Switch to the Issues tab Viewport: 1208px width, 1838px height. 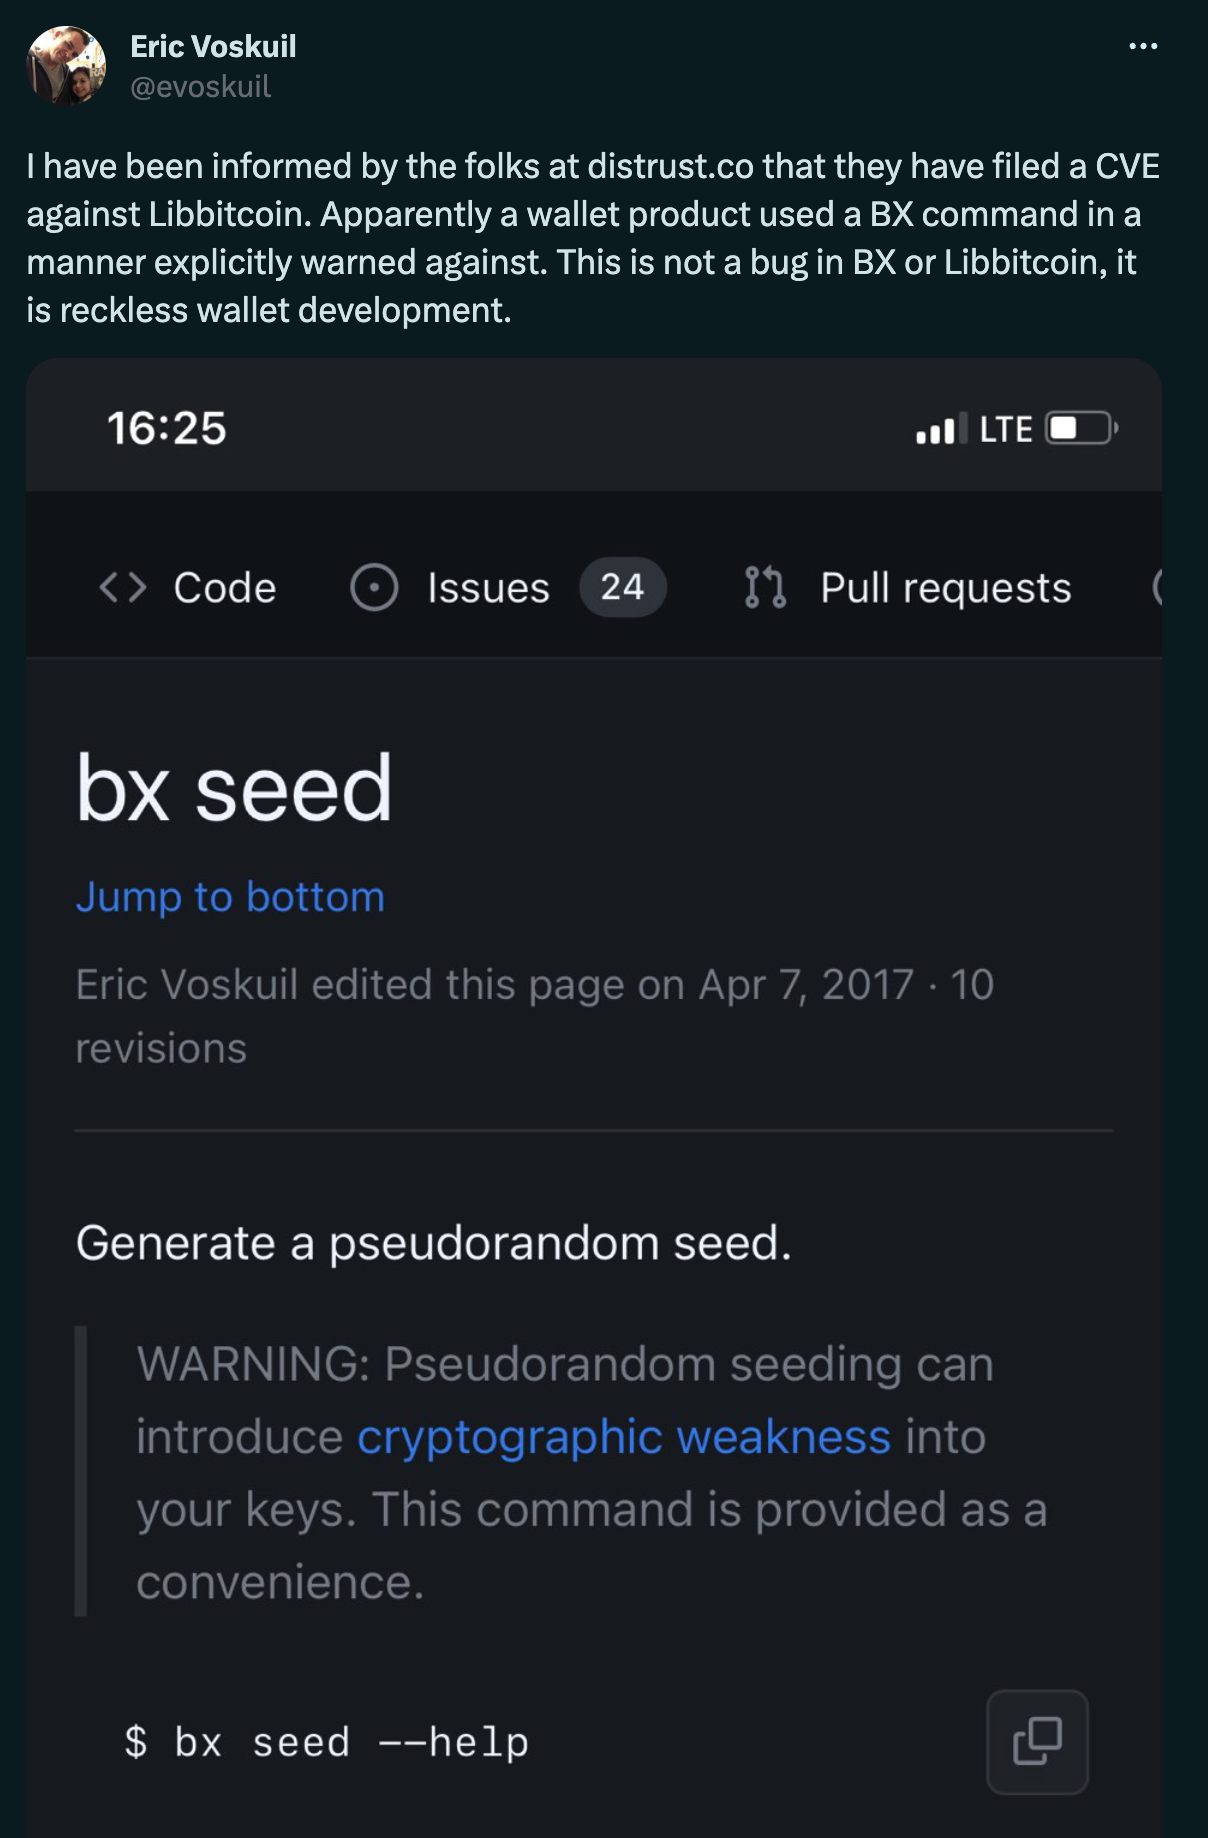click(x=508, y=587)
